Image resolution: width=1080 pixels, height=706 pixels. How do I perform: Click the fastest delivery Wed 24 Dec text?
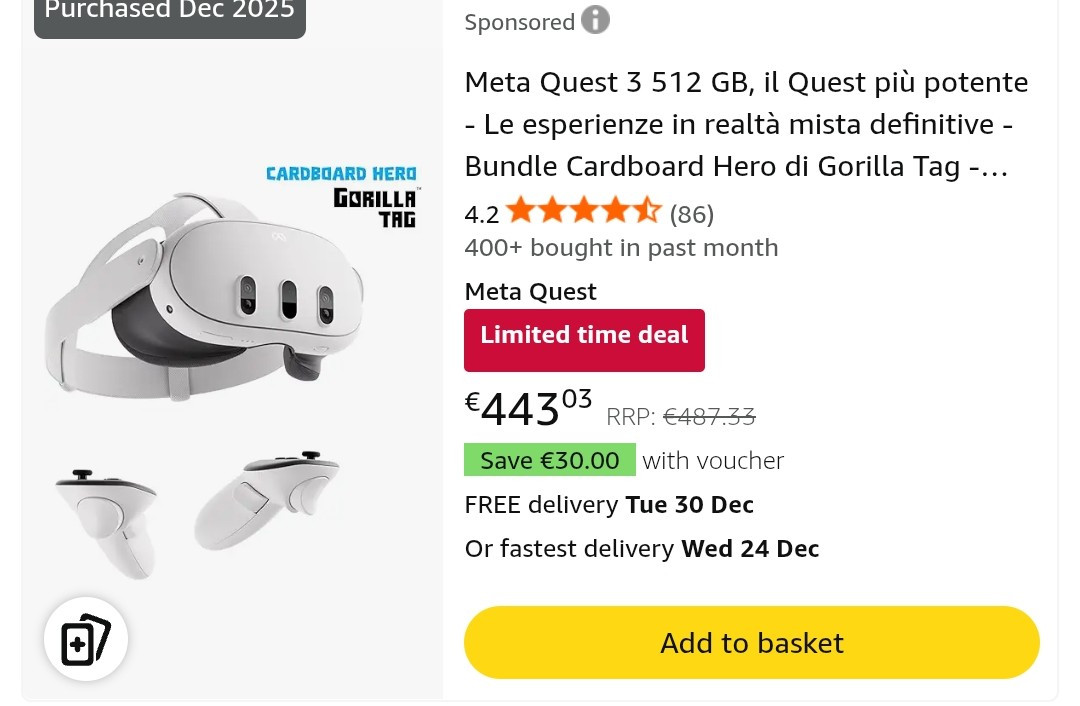[641, 549]
